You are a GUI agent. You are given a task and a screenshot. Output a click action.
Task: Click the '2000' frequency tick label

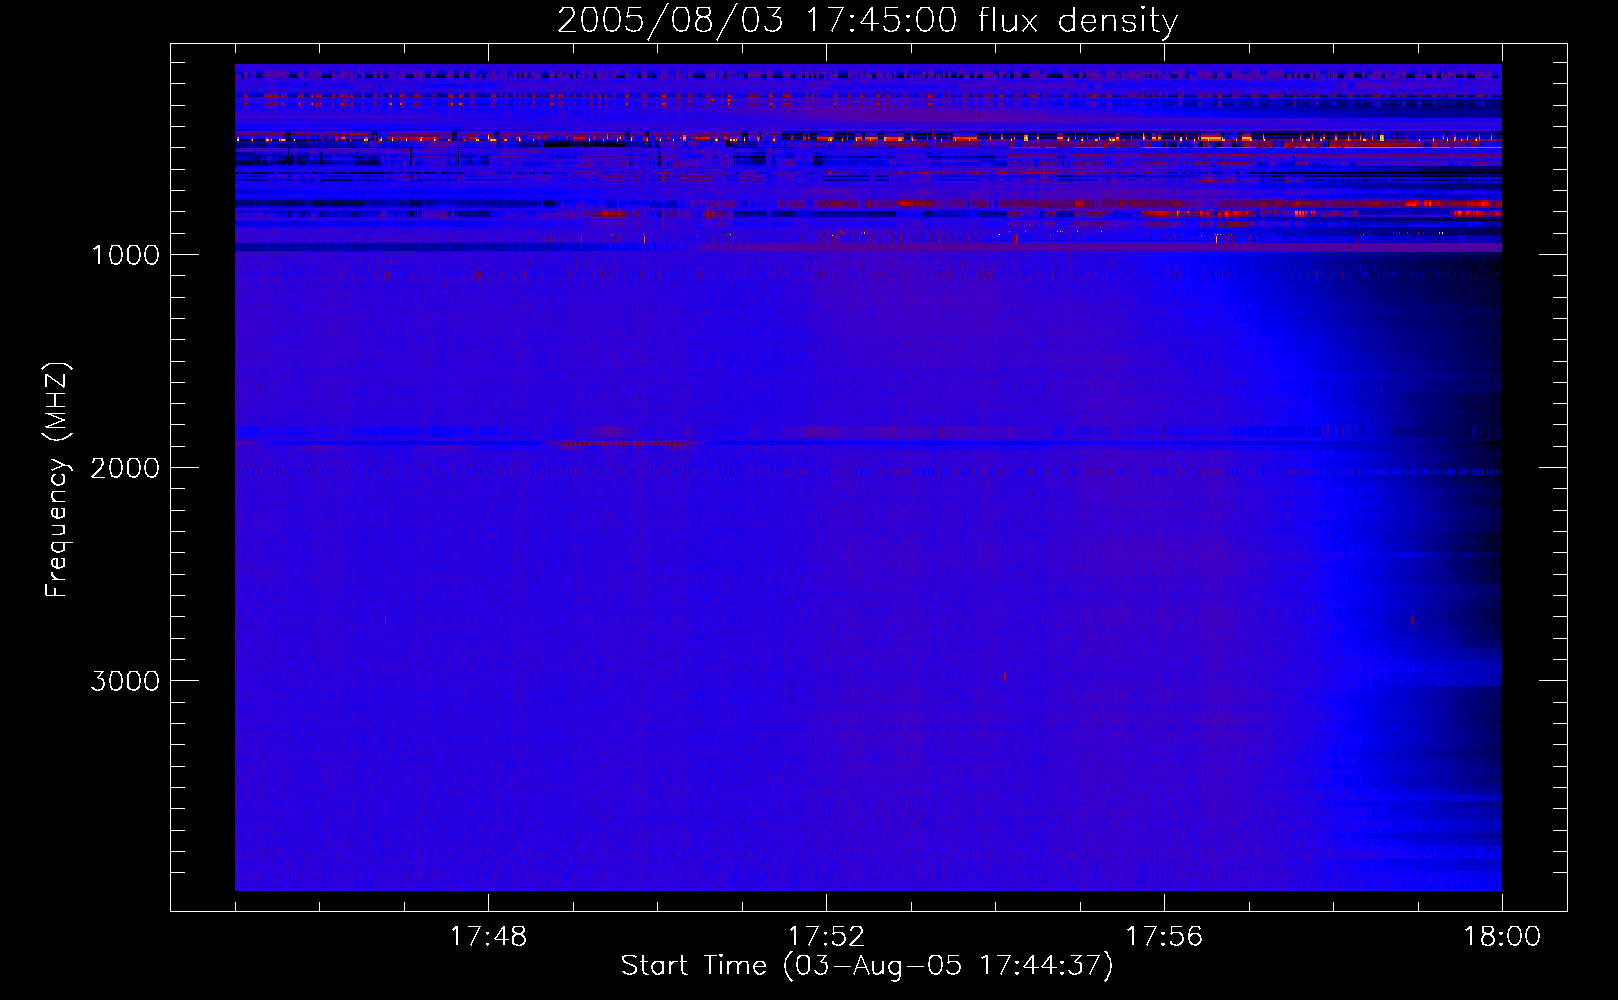(x=125, y=468)
